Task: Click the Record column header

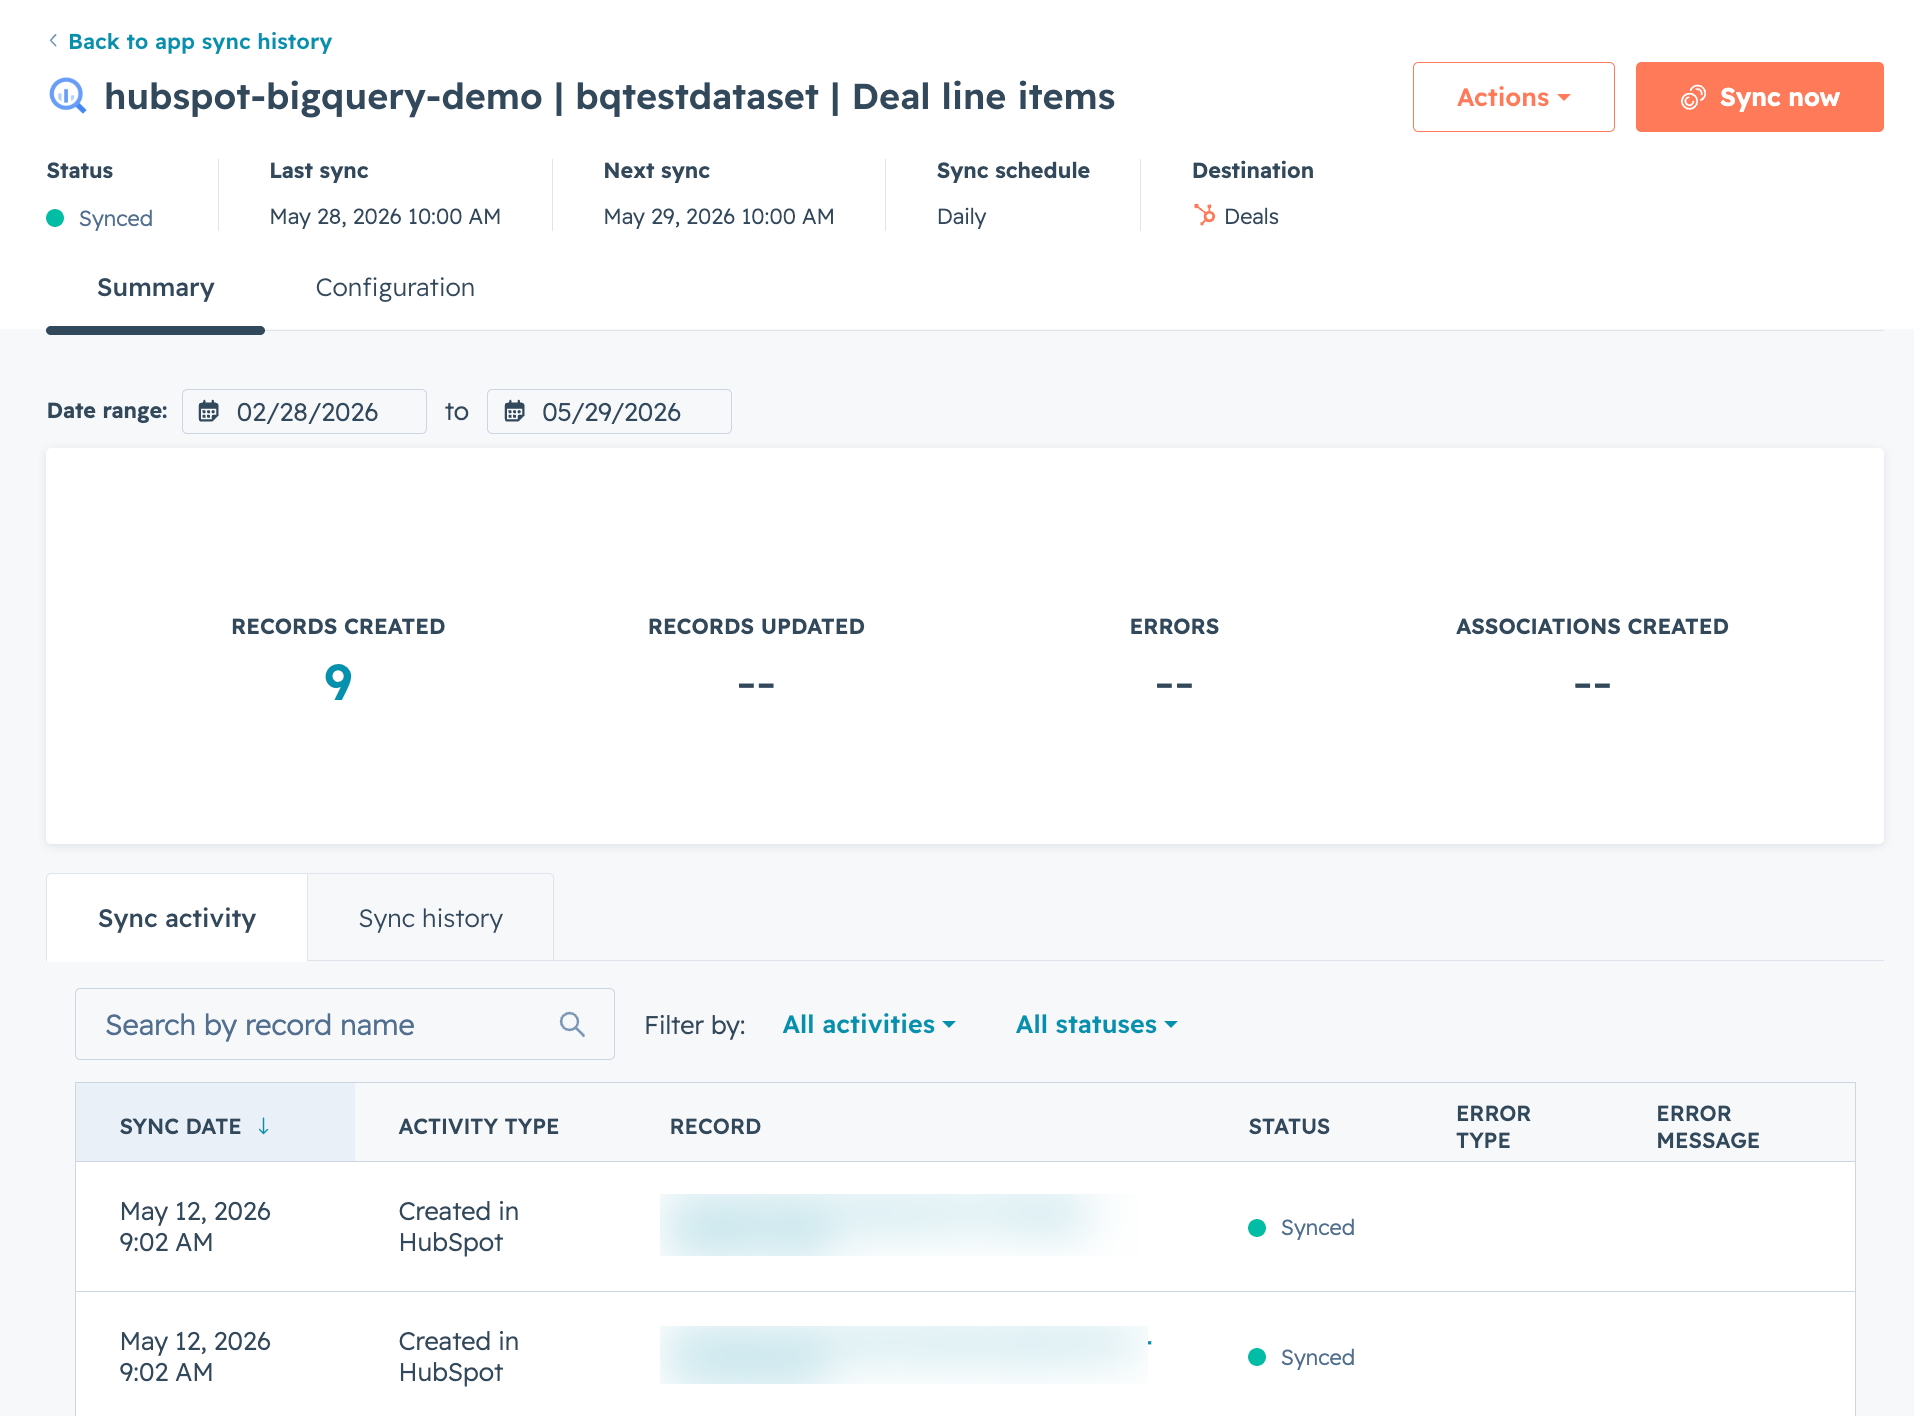Action: 715,1126
